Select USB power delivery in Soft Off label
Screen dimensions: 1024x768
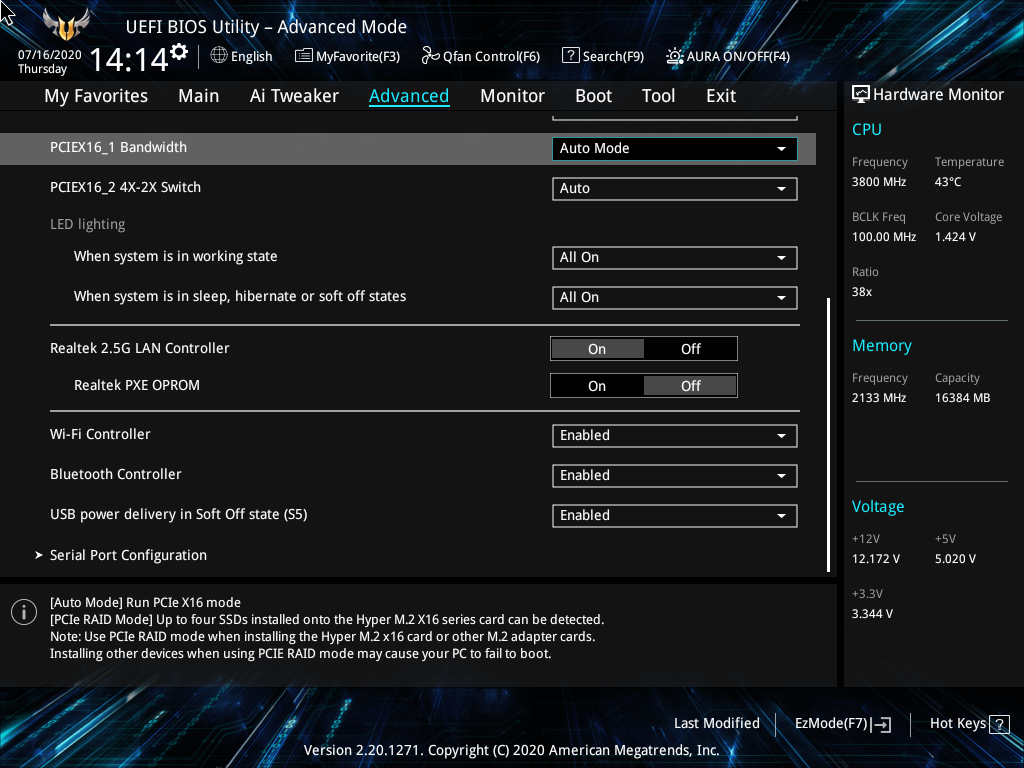point(178,515)
